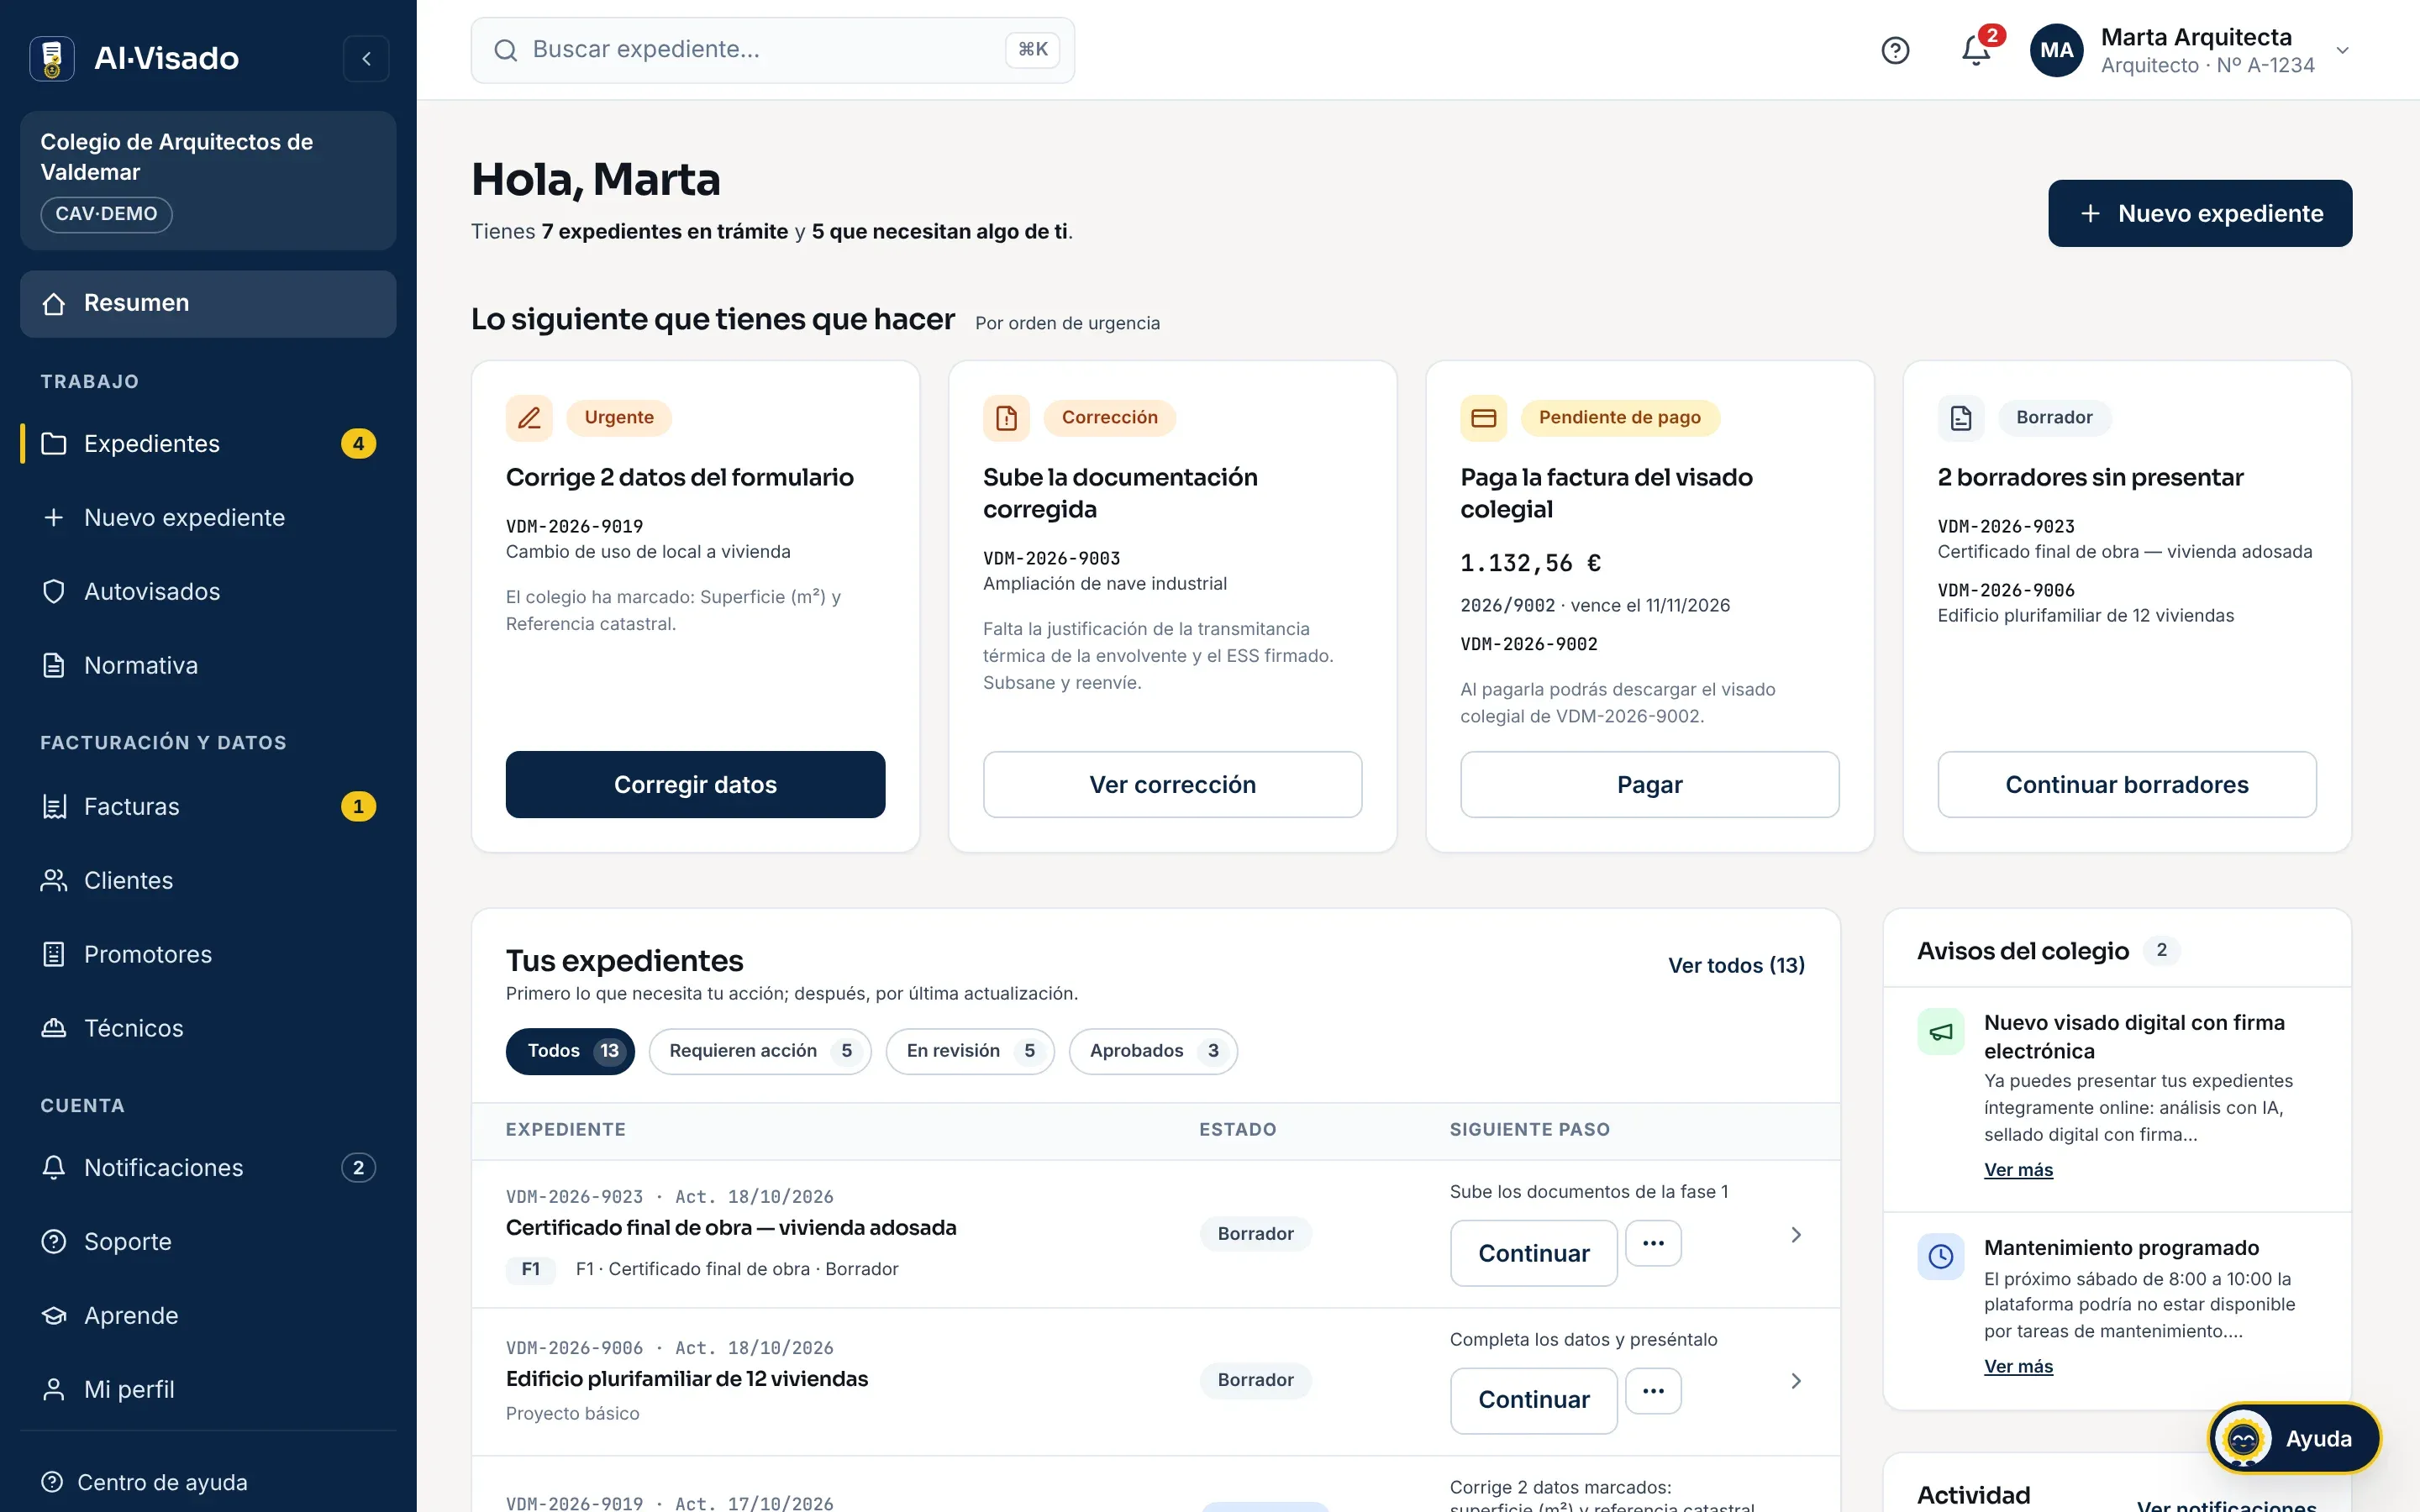Open Normativa in the sidebar
The height and width of the screenshot is (1512, 2420).
(208, 666)
